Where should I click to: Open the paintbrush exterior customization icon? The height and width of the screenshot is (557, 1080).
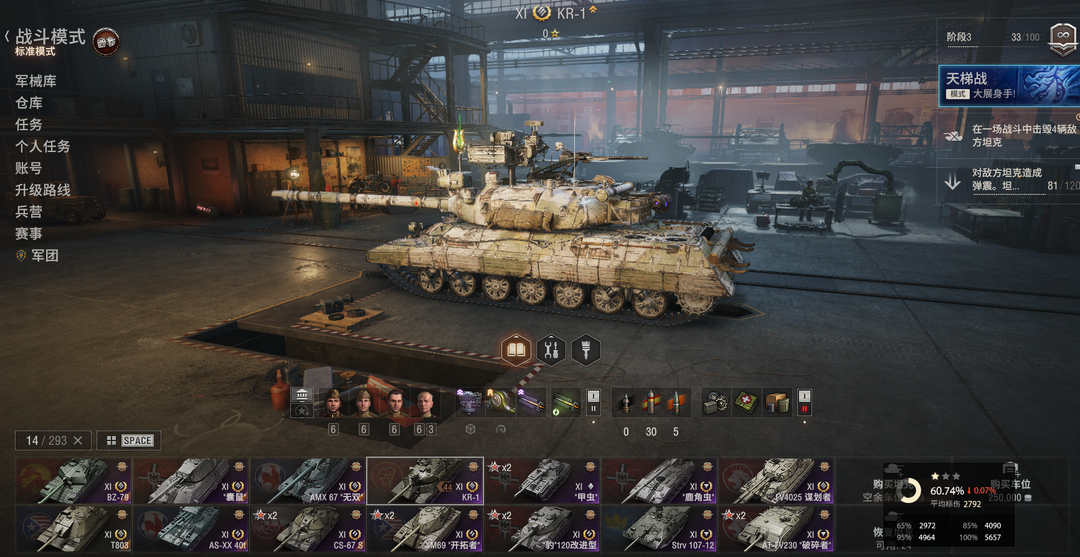click(585, 350)
